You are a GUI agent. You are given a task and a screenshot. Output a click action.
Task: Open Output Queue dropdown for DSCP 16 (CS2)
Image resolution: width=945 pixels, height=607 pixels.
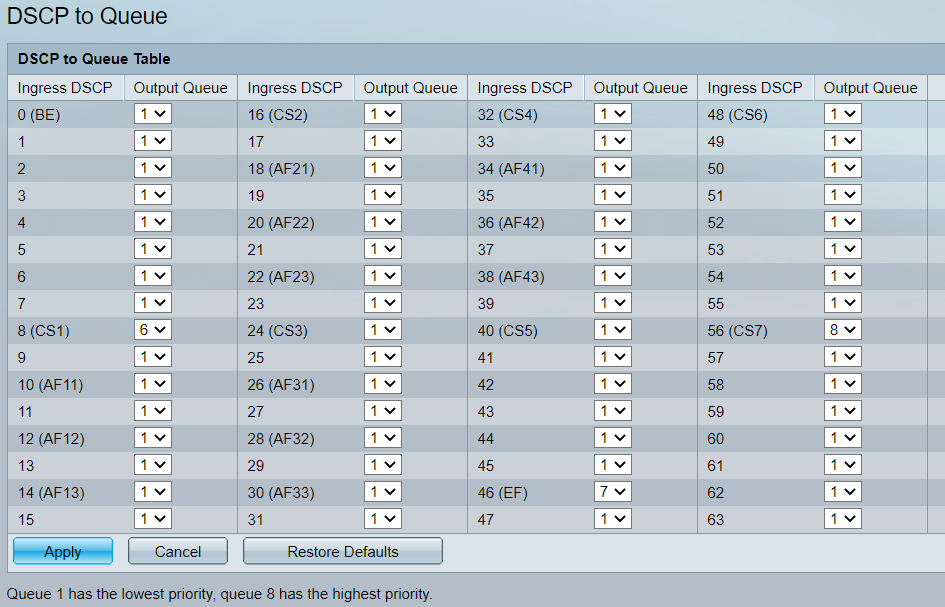(x=383, y=114)
